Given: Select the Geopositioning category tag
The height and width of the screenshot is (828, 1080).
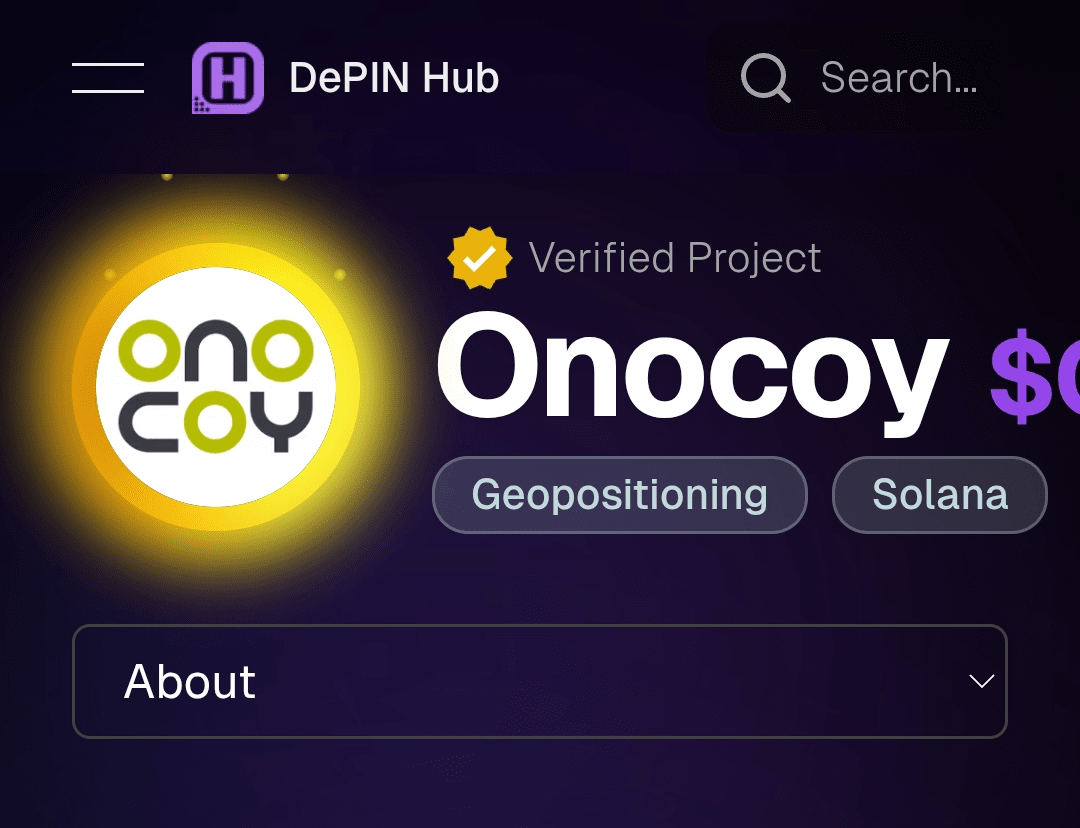Looking at the screenshot, I should (x=620, y=495).
